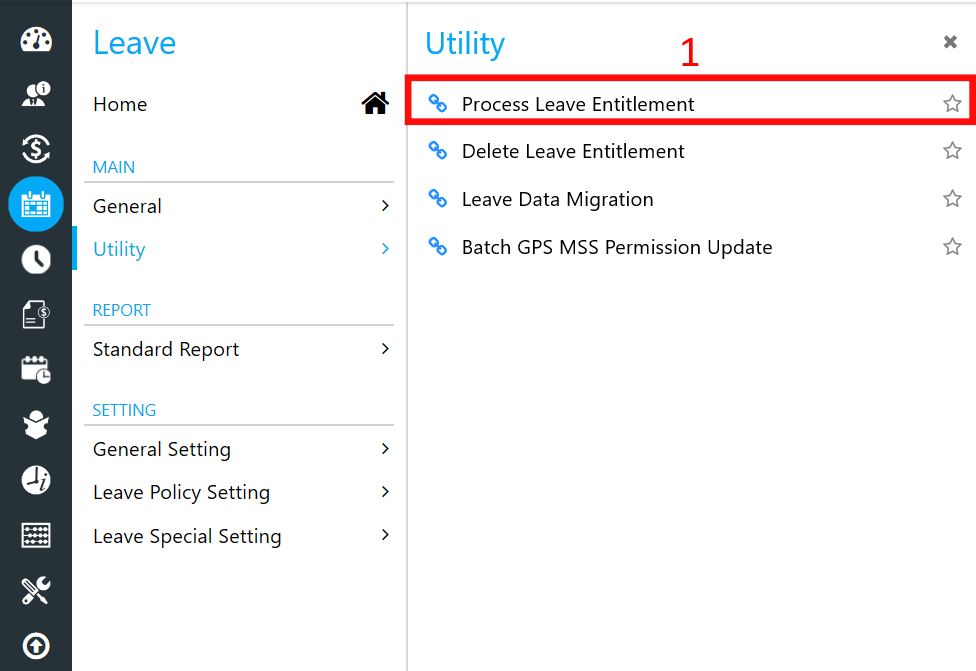This screenshot has height=671, width=976.
Task: Click the upload arrow circle icon
Action: coord(36,645)
